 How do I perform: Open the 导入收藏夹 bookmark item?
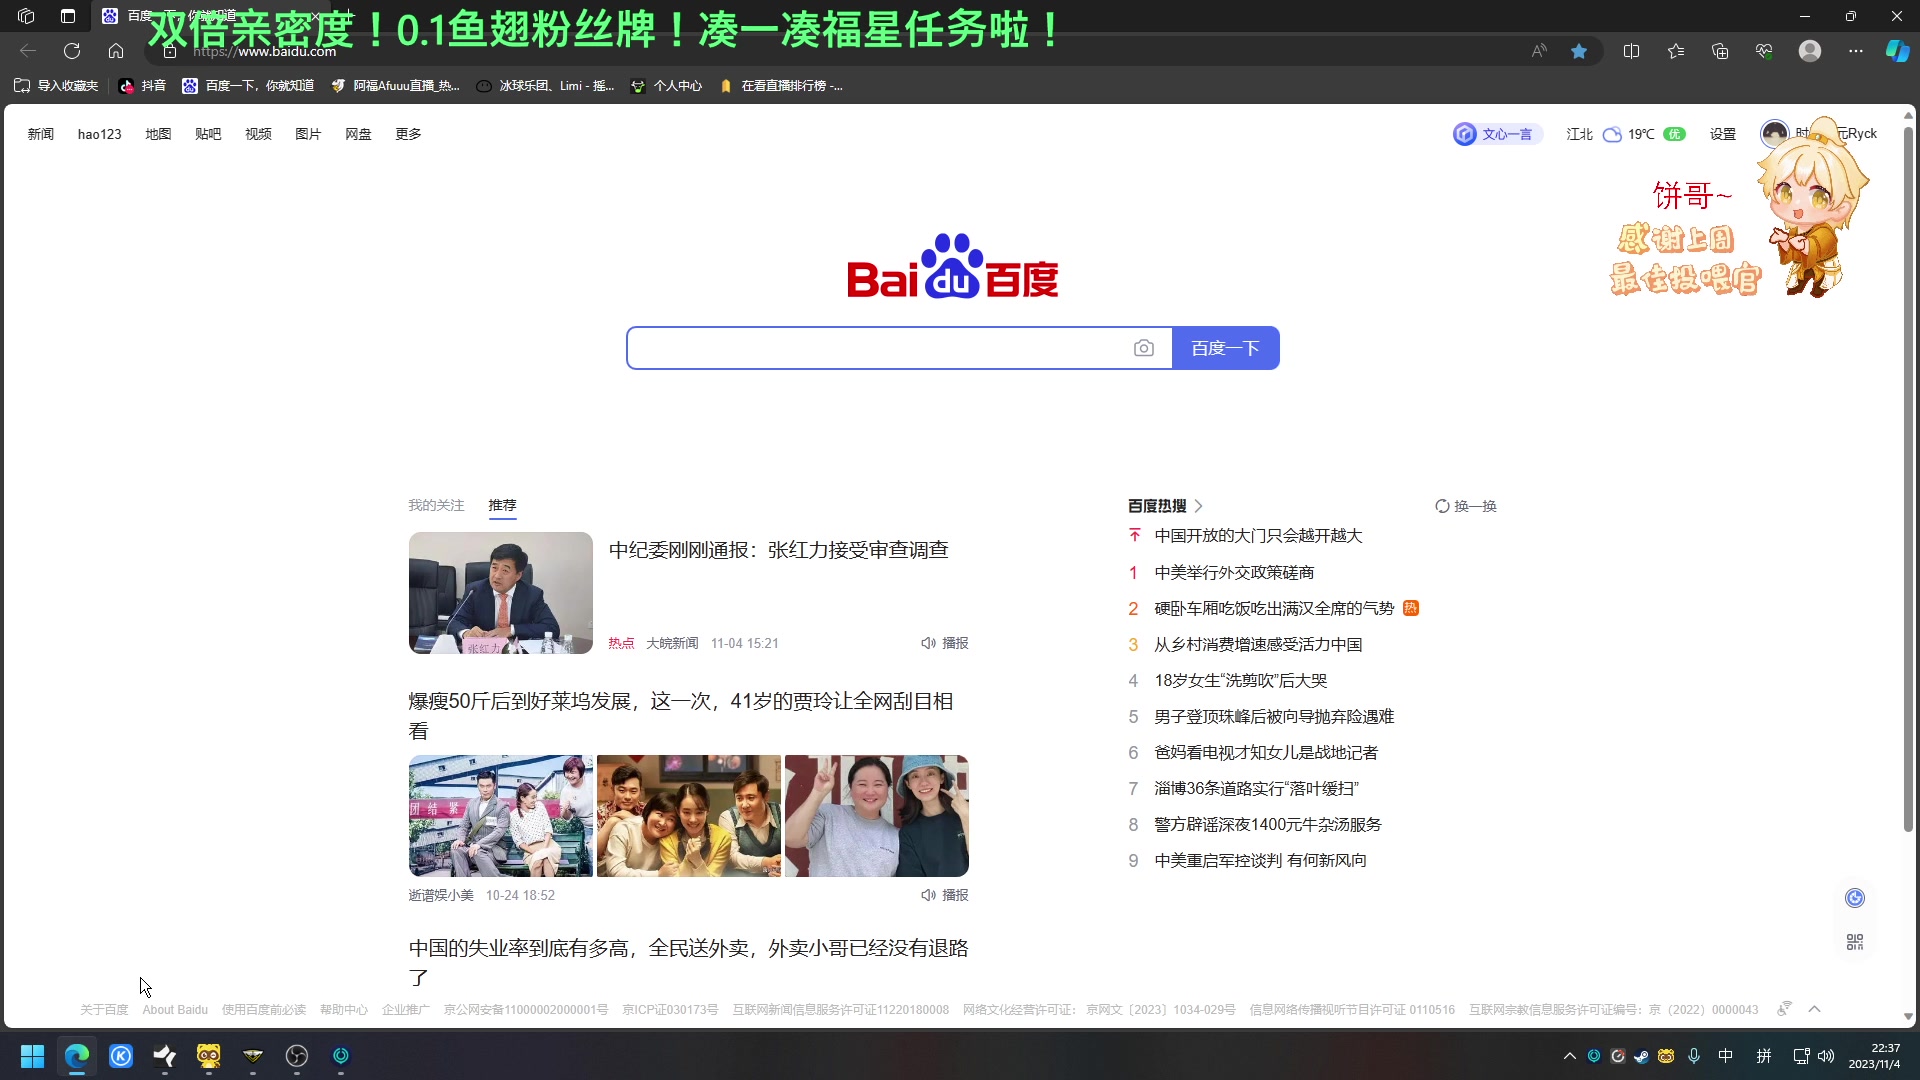point(56,86)
